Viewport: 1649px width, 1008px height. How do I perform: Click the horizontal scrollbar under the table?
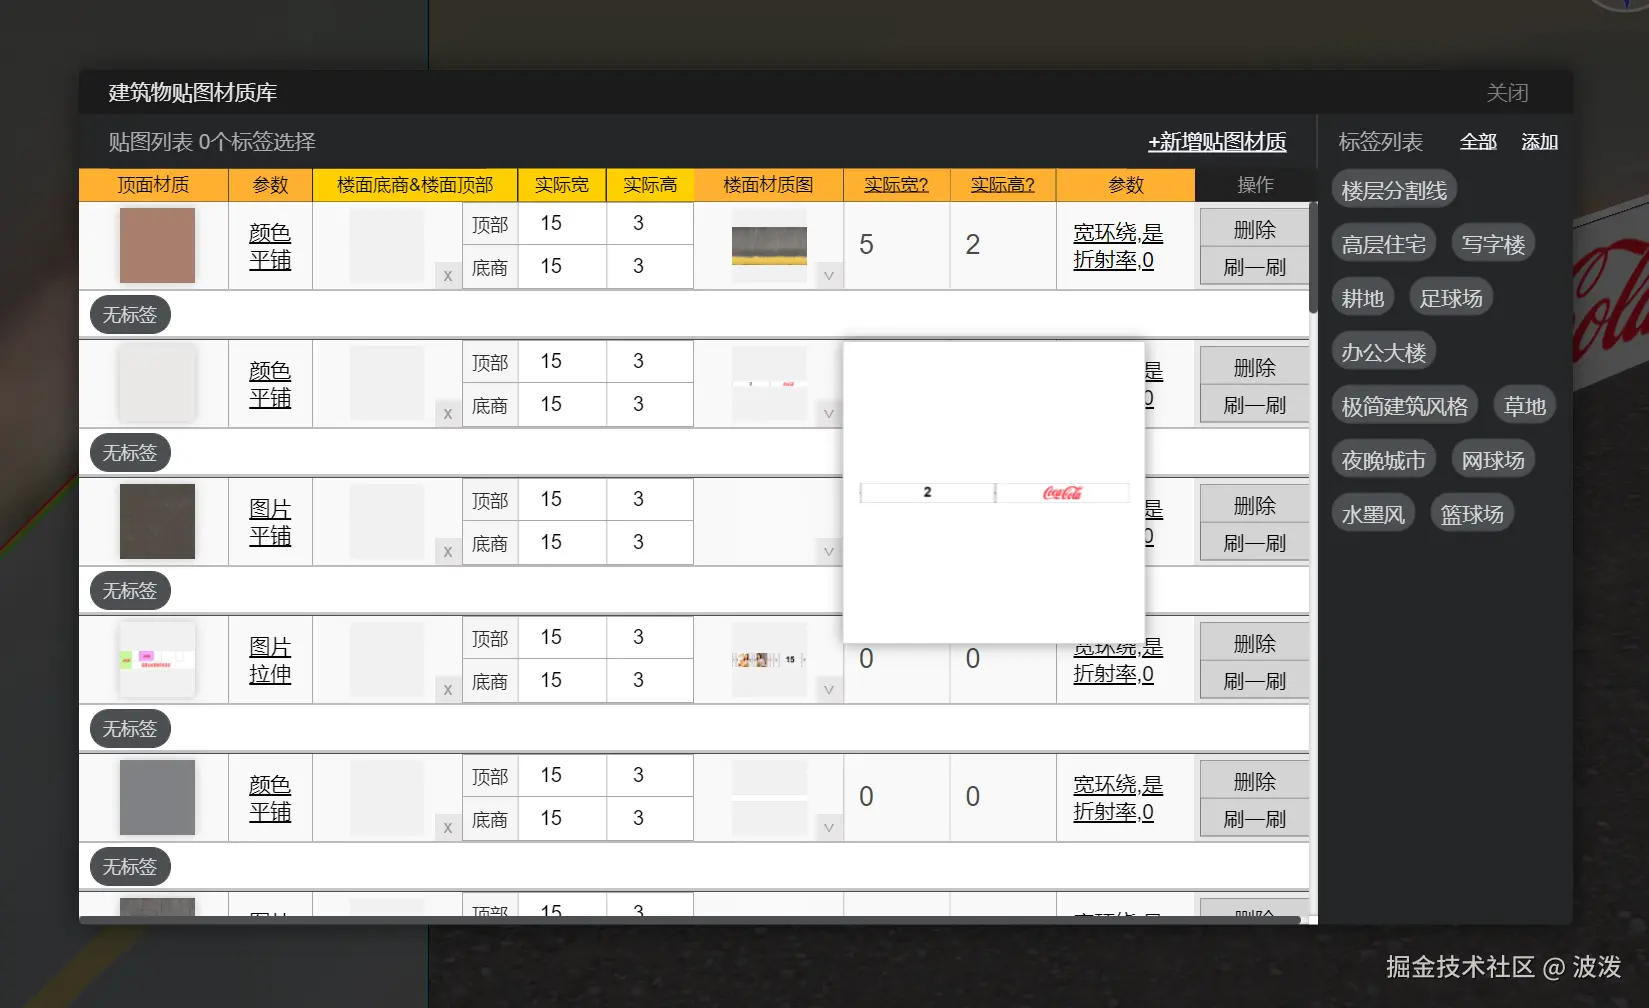690,920
